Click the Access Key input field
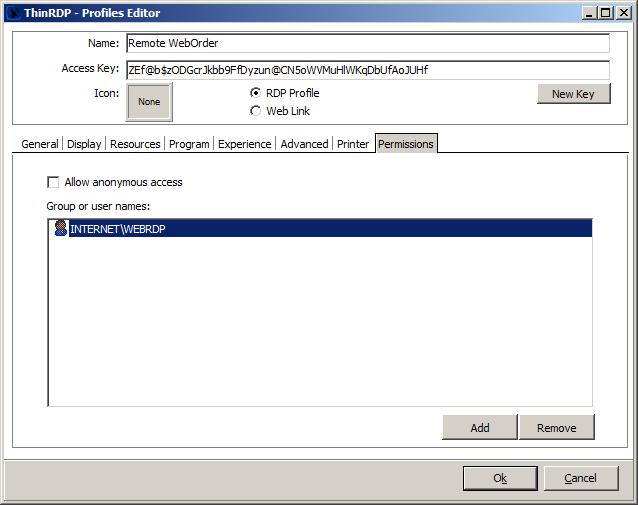 368,70
